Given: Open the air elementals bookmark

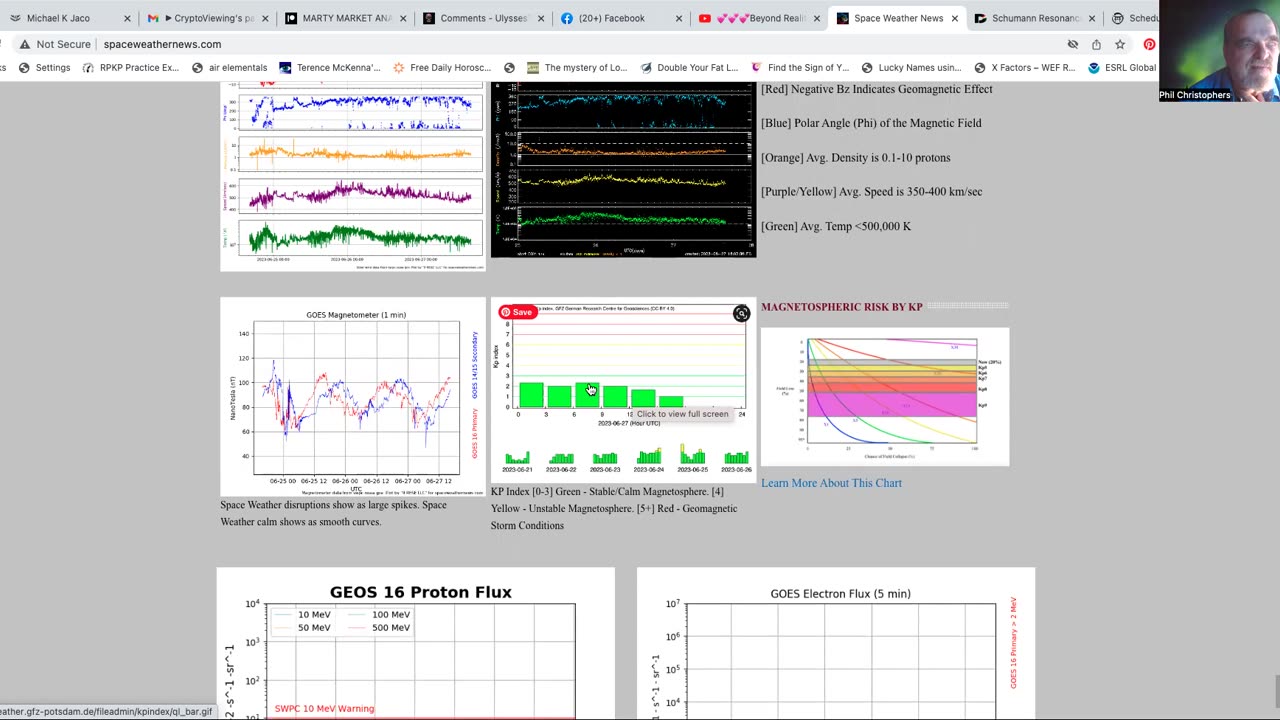Looking at the screenshot, I should point(229,67).
